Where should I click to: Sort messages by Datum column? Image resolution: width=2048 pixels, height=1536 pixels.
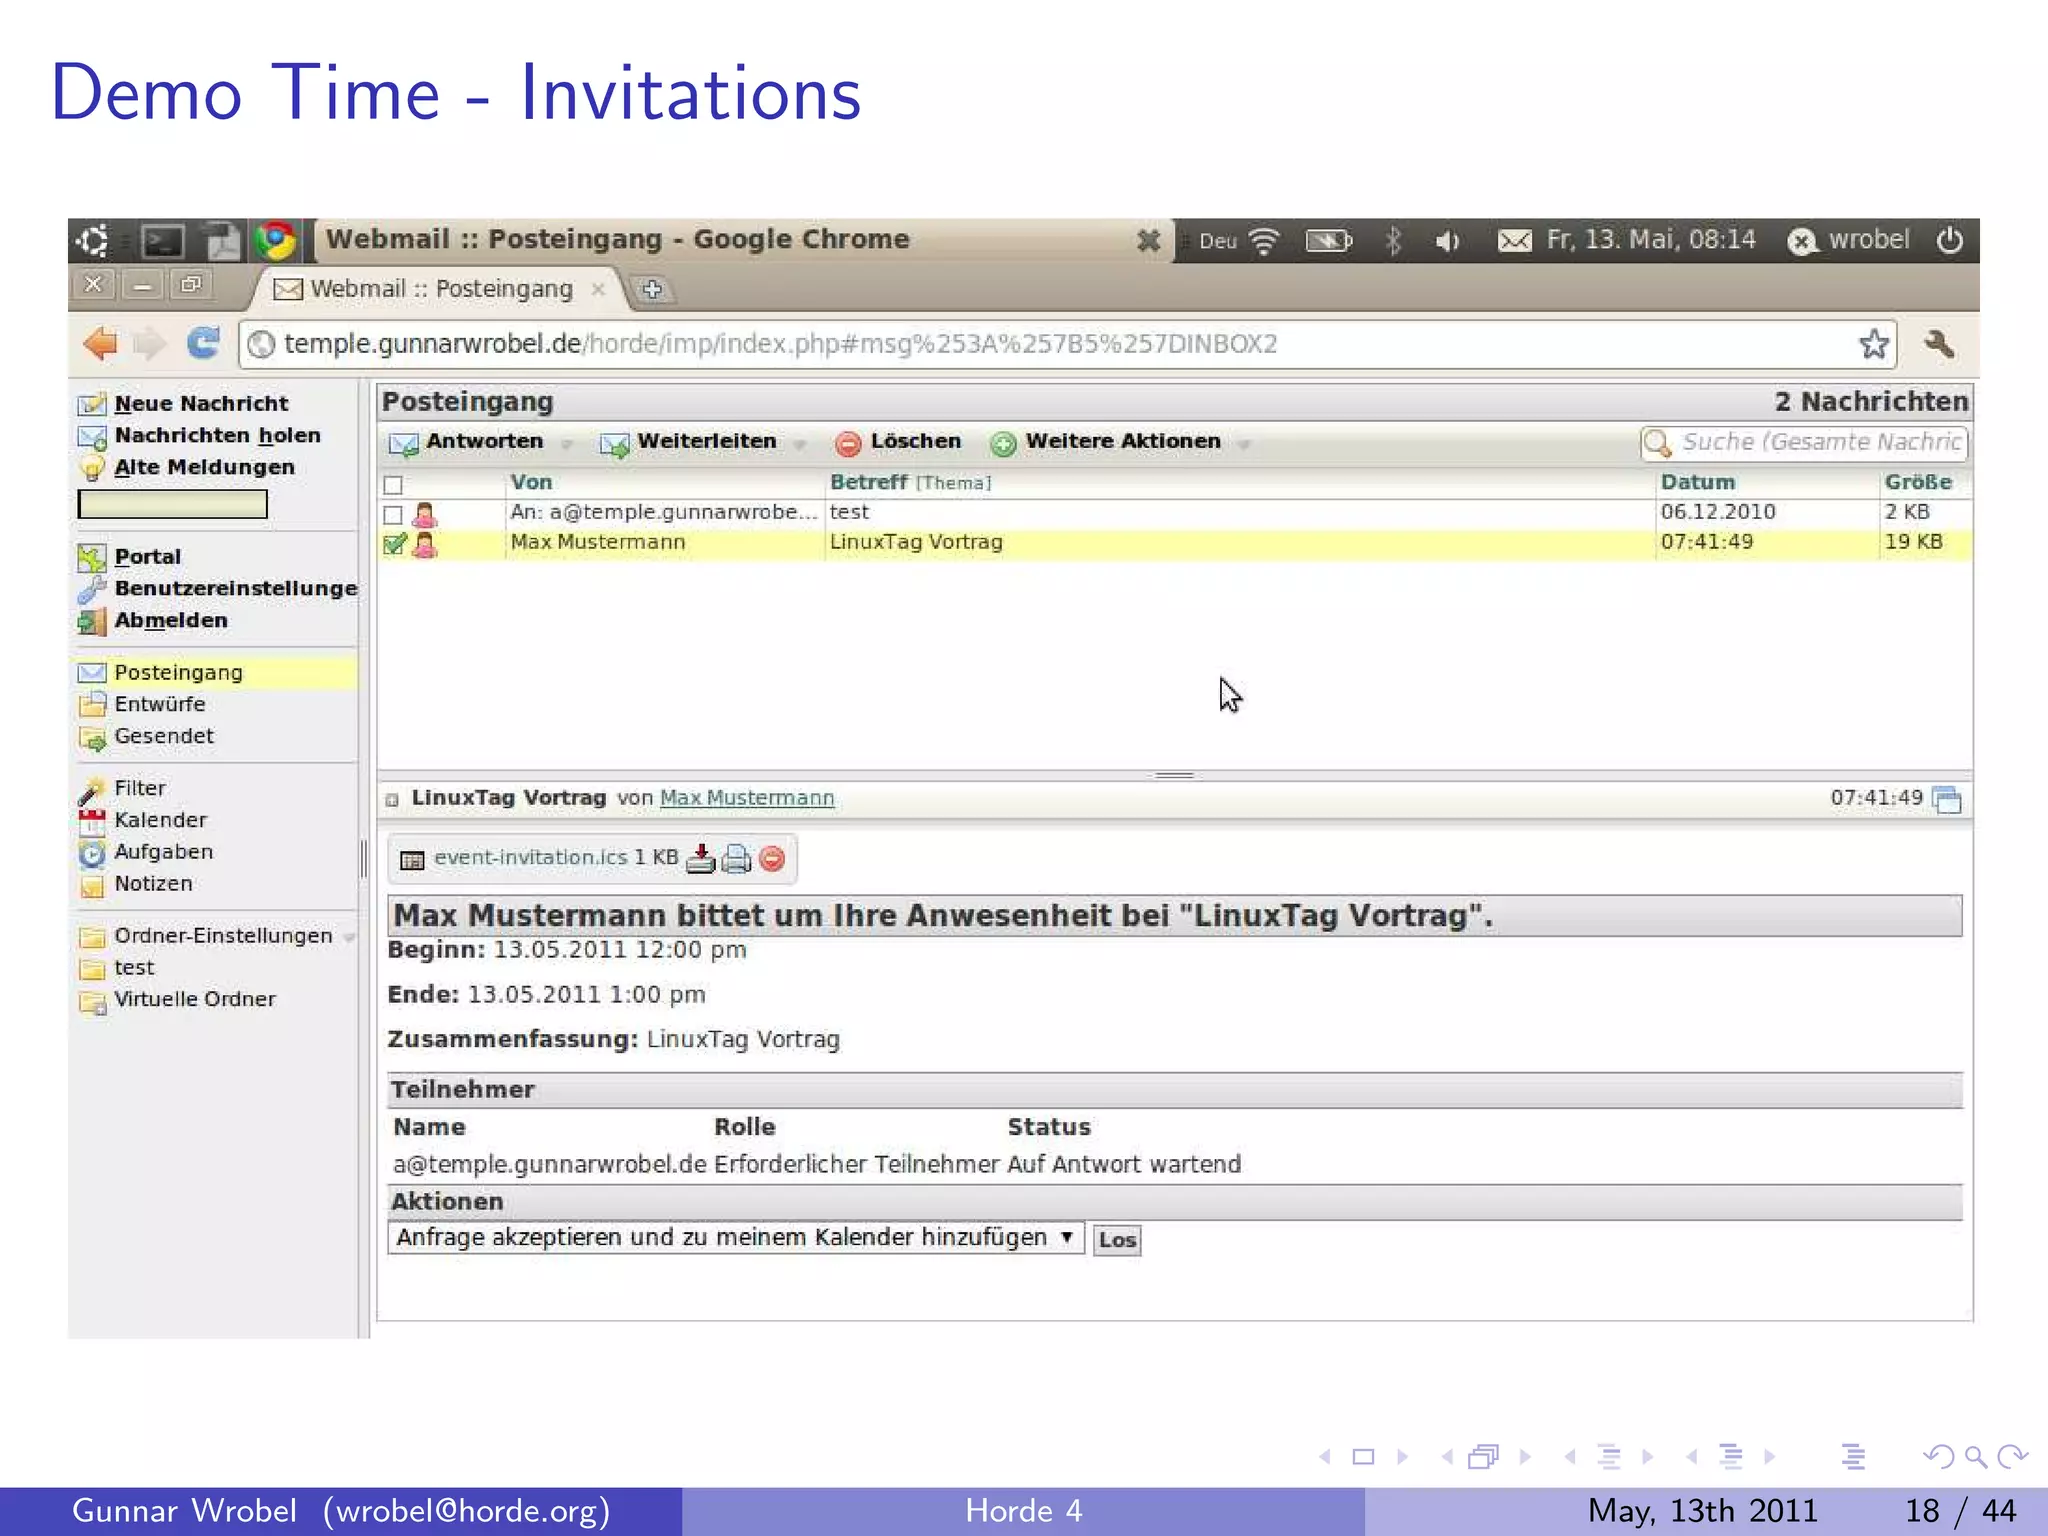1698,483
